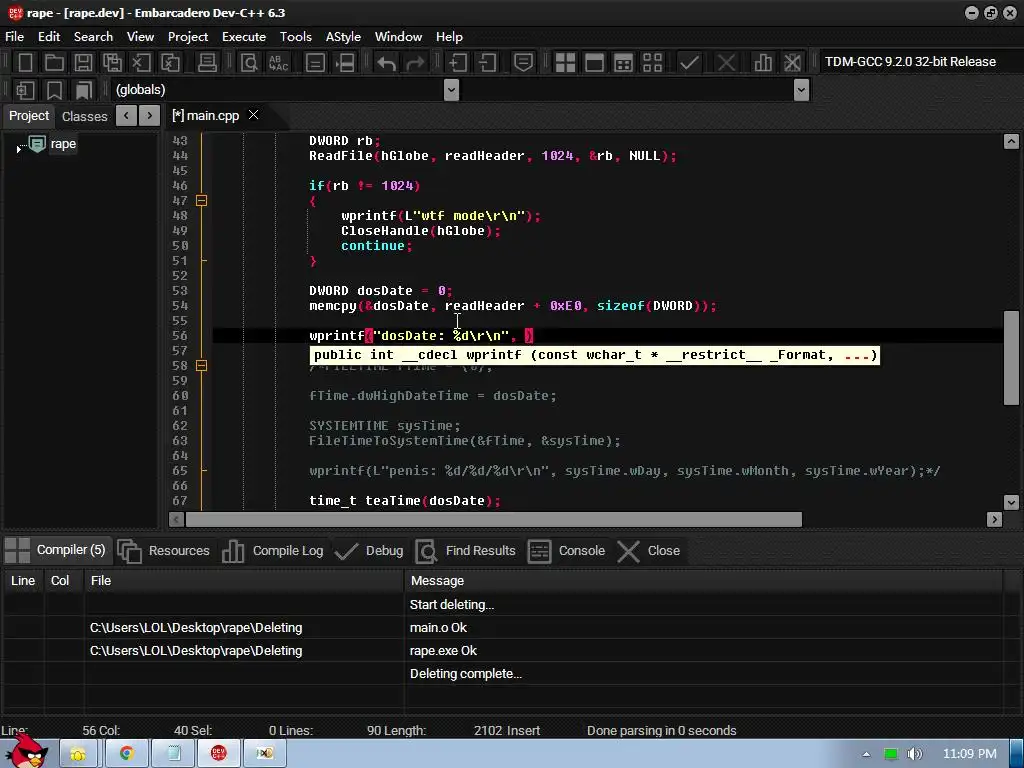1024x768 pixels.
Task: Click the Open file folder icon
Action: pyautogui.click(x=54, y=63)
